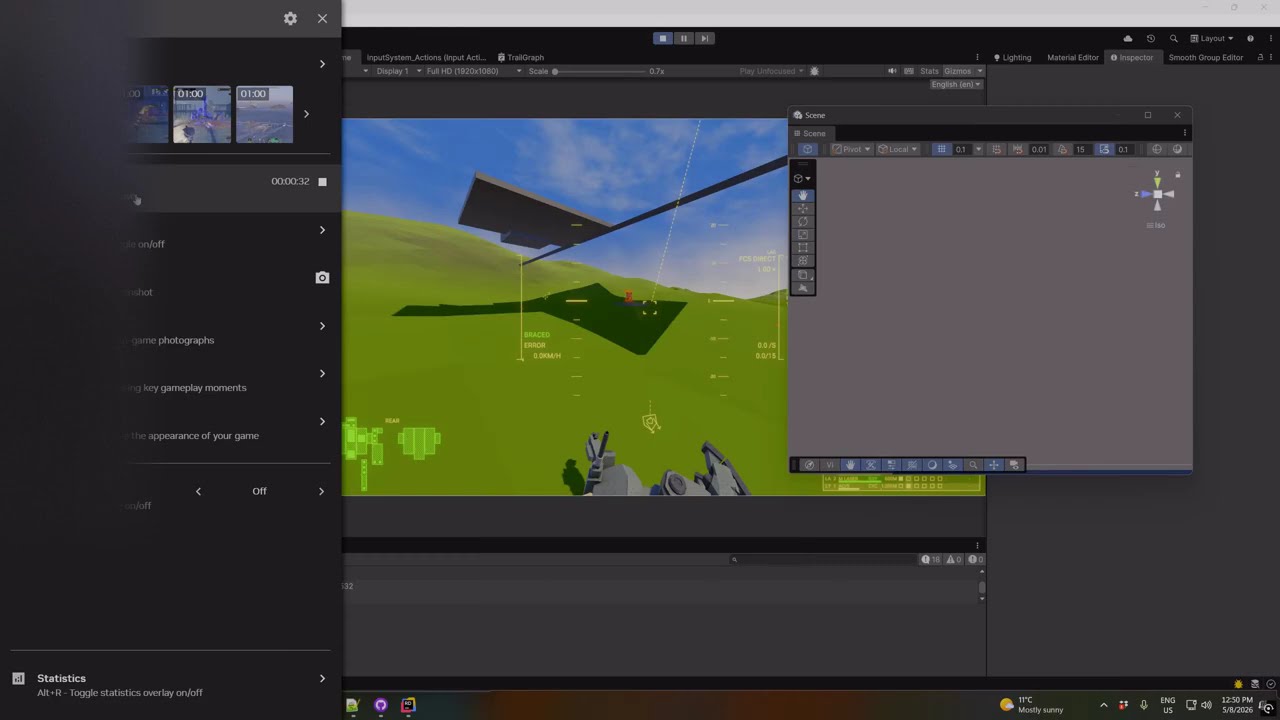
Task: Open the Unity help icon
Action: 1250,38
